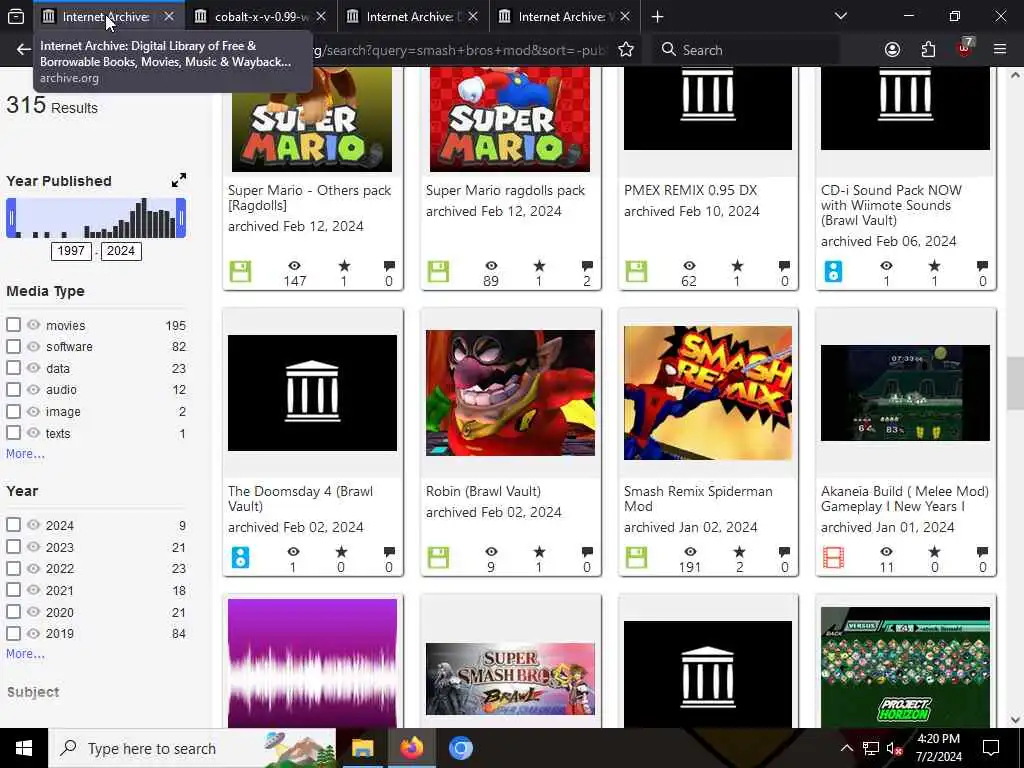The height and width of the screenshot is (768, 1024).
Task: Open the Super Mario ragdolls pack title
Action: (x=505, y=190)
